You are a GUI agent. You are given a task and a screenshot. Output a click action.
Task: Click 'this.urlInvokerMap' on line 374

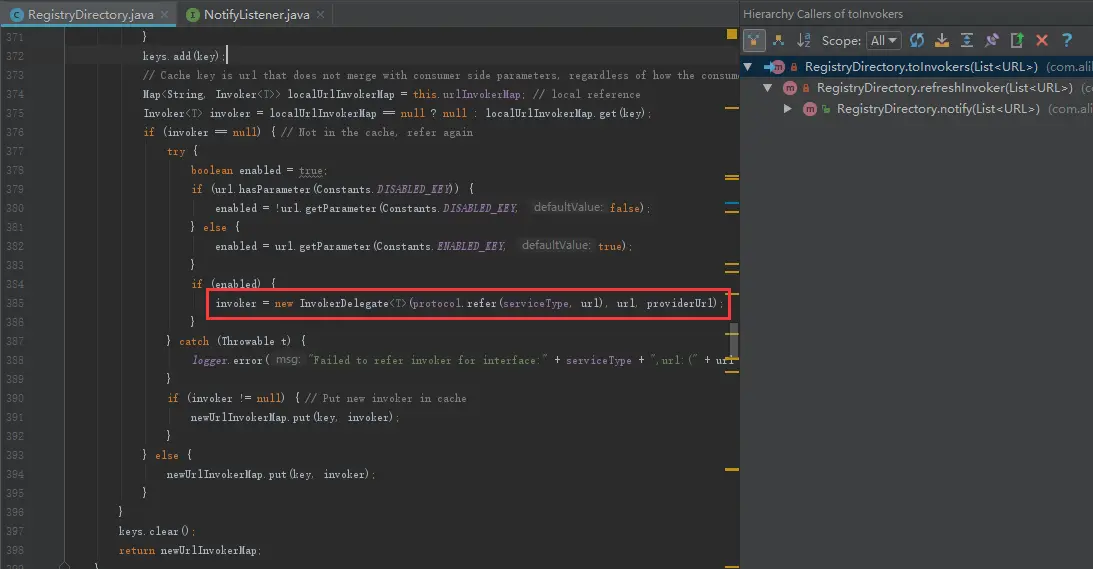coord(466,94)
